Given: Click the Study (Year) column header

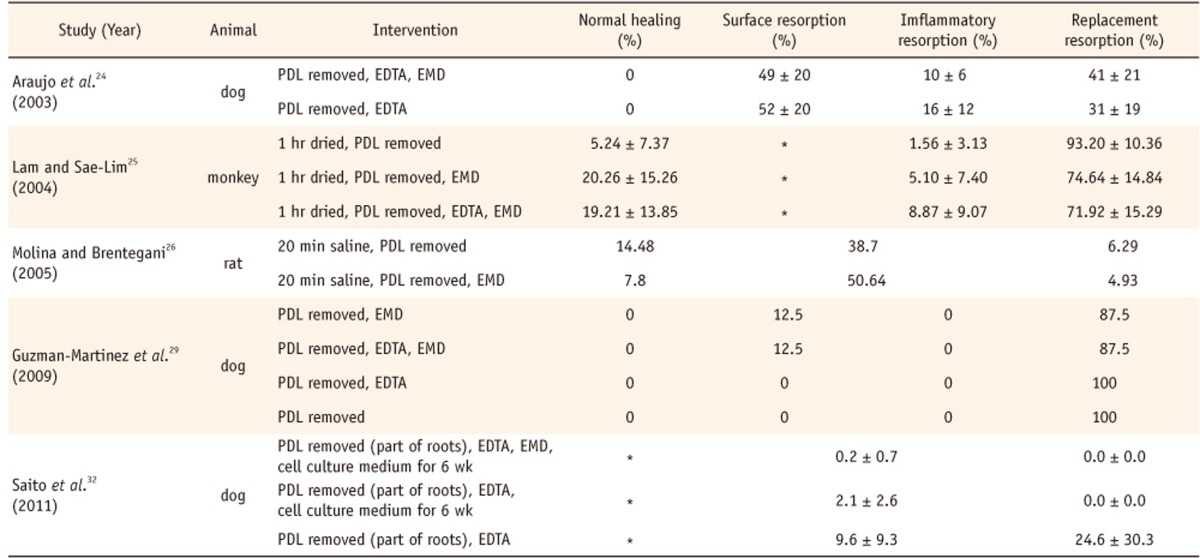Looking at the screenshot, I should (99, 29).
